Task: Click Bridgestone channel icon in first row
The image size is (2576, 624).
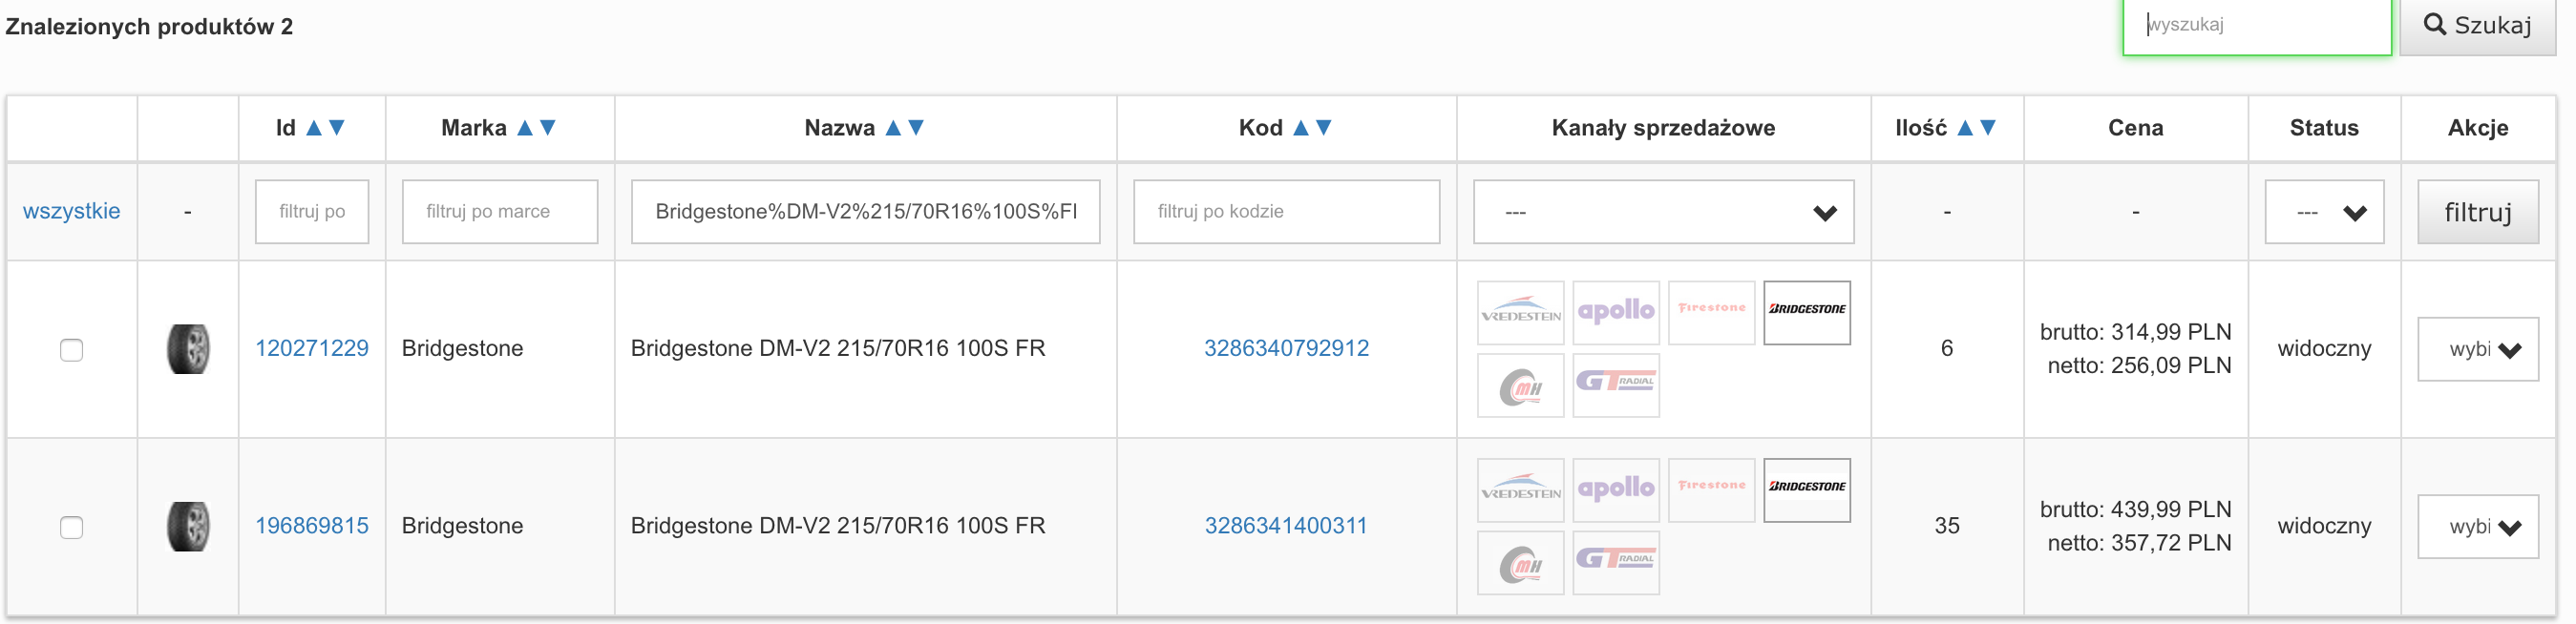Action: (x=1806, y=313)
